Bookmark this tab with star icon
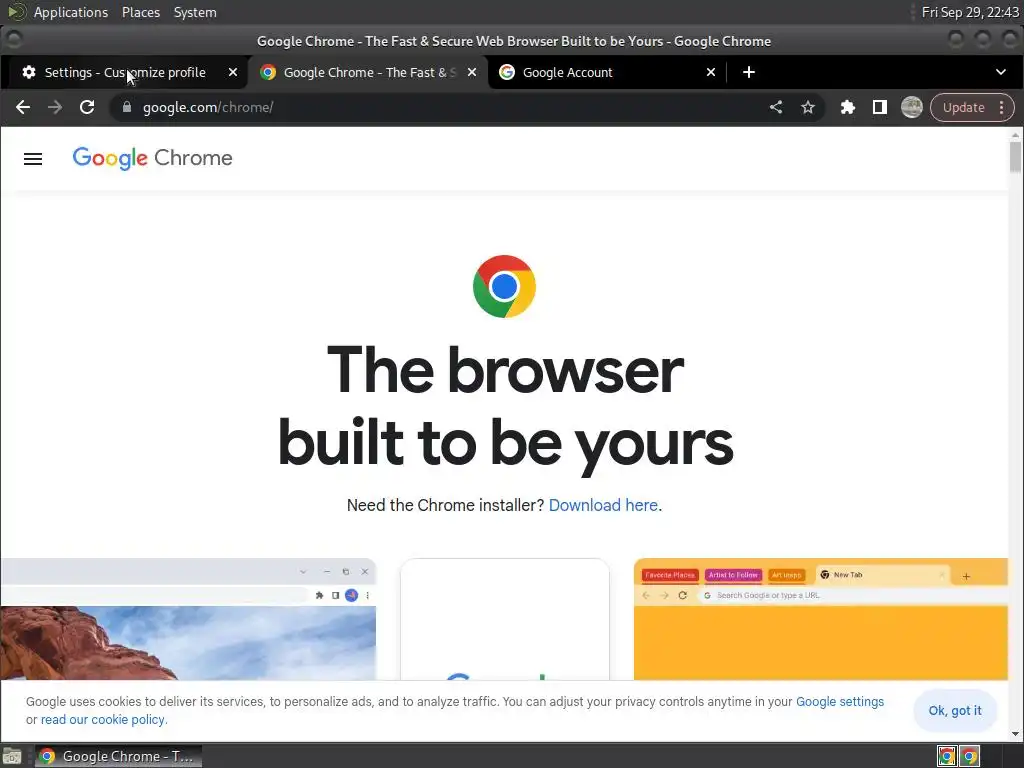1024x768 pixels. coord(808,107)
